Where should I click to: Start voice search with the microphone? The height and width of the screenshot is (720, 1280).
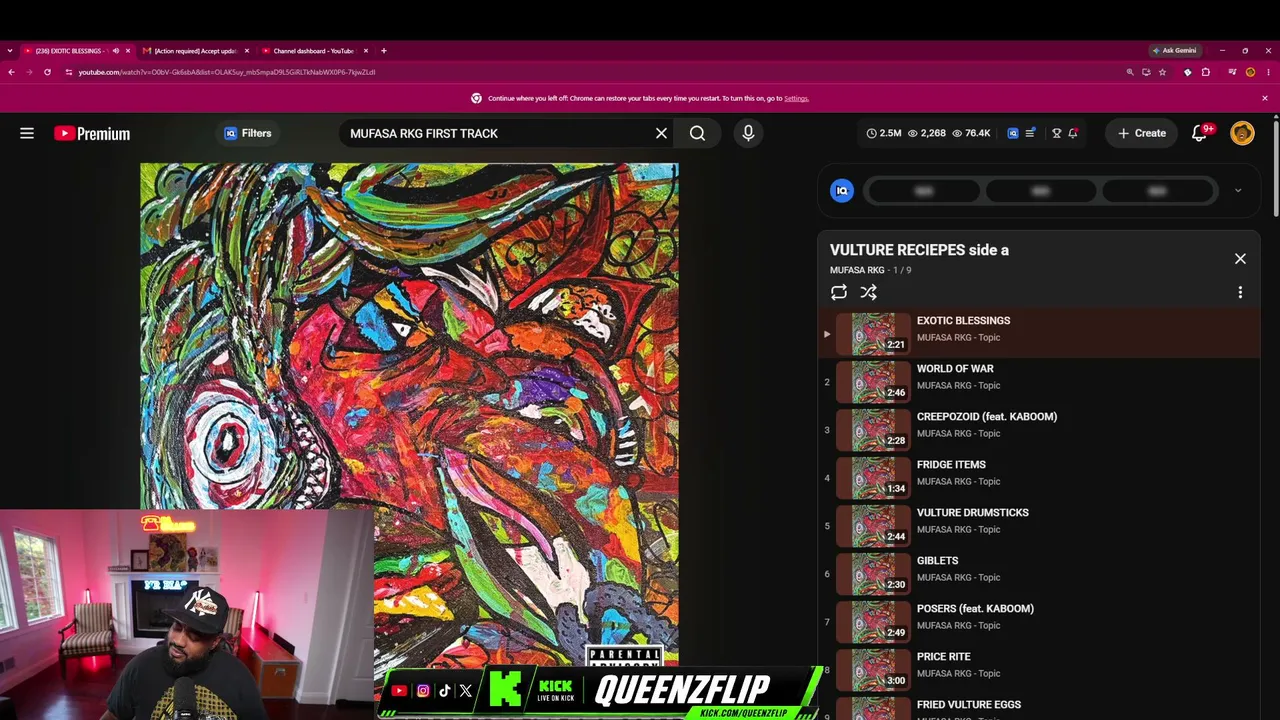click(748, 133)
